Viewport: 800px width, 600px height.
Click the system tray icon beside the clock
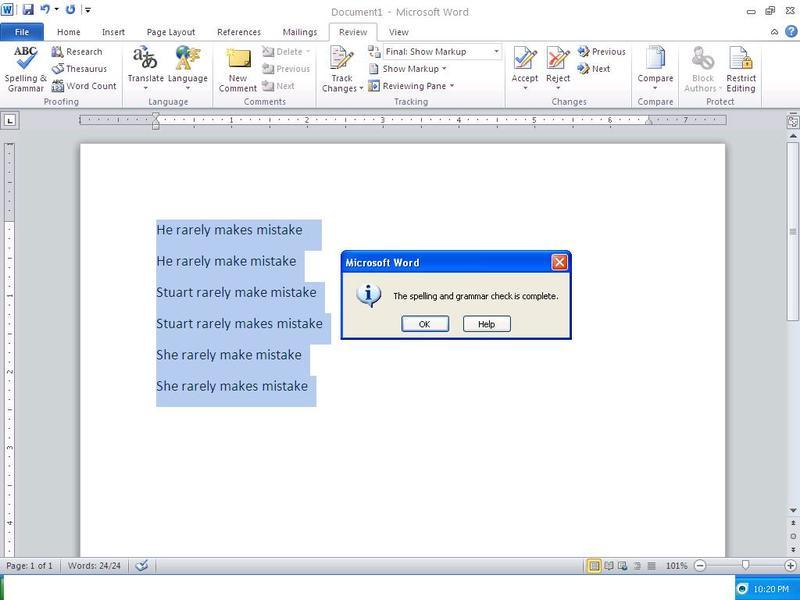pyautogui.click(x=743, y=589)
